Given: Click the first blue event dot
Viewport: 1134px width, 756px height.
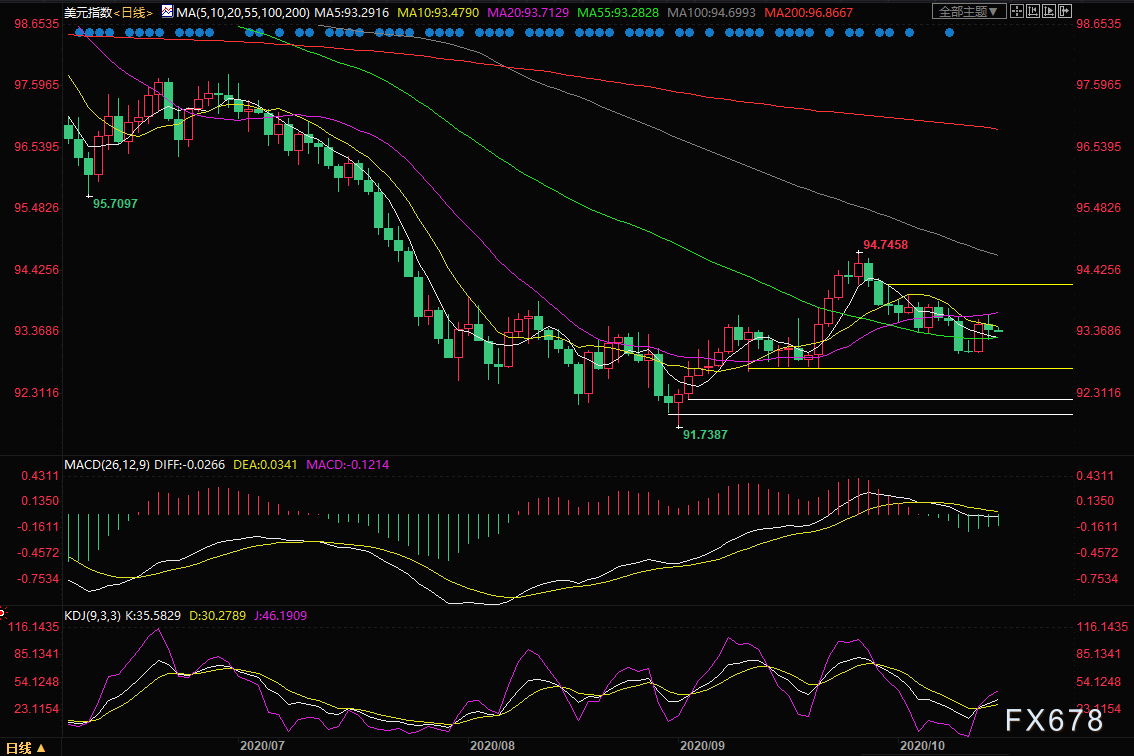Looking at the screenshot, I should tap(80, 33).
